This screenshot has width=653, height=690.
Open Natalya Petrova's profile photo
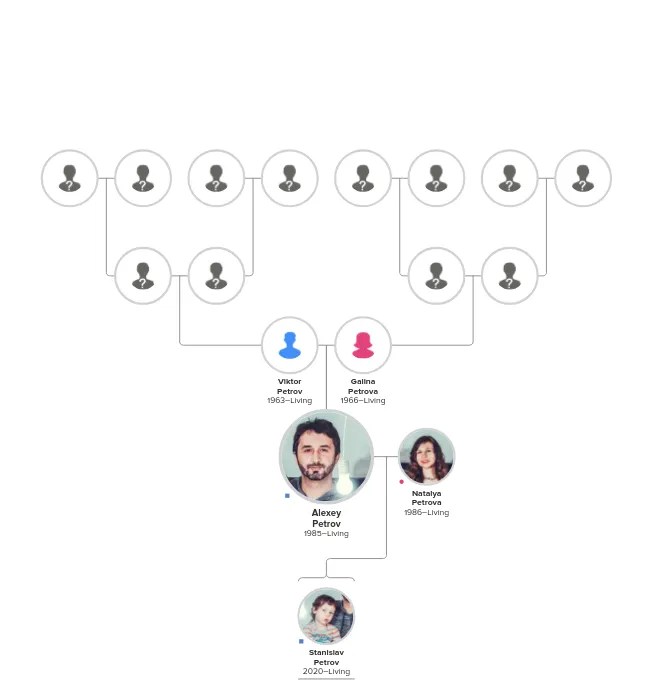coord(426,456)
